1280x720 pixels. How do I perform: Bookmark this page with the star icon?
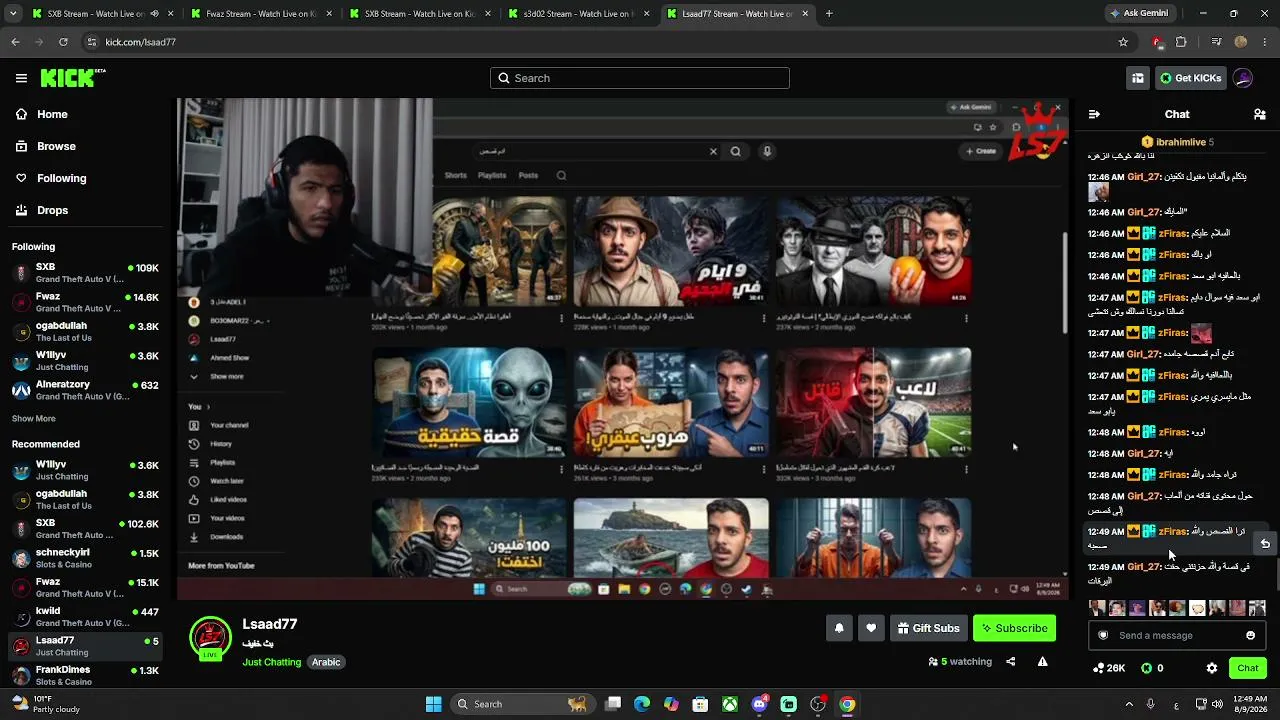(x=1123, y=42)
